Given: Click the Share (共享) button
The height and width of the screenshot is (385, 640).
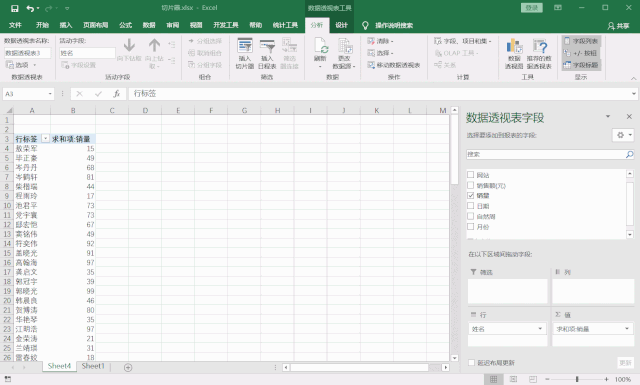Looking at the screenshot, I should coord(618,26).
